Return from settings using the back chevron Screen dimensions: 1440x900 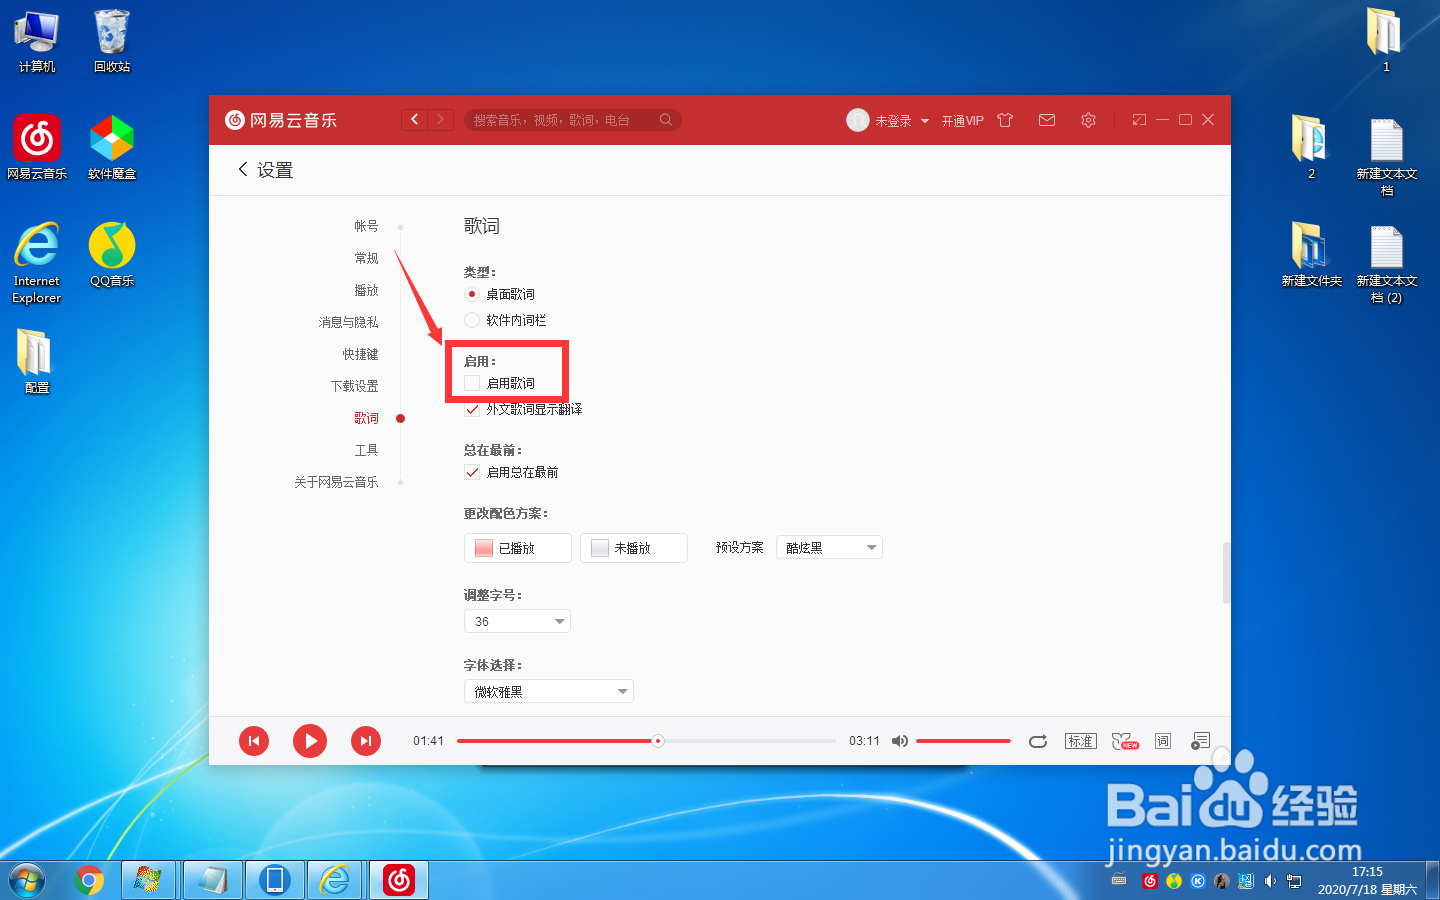coord(243,170)
